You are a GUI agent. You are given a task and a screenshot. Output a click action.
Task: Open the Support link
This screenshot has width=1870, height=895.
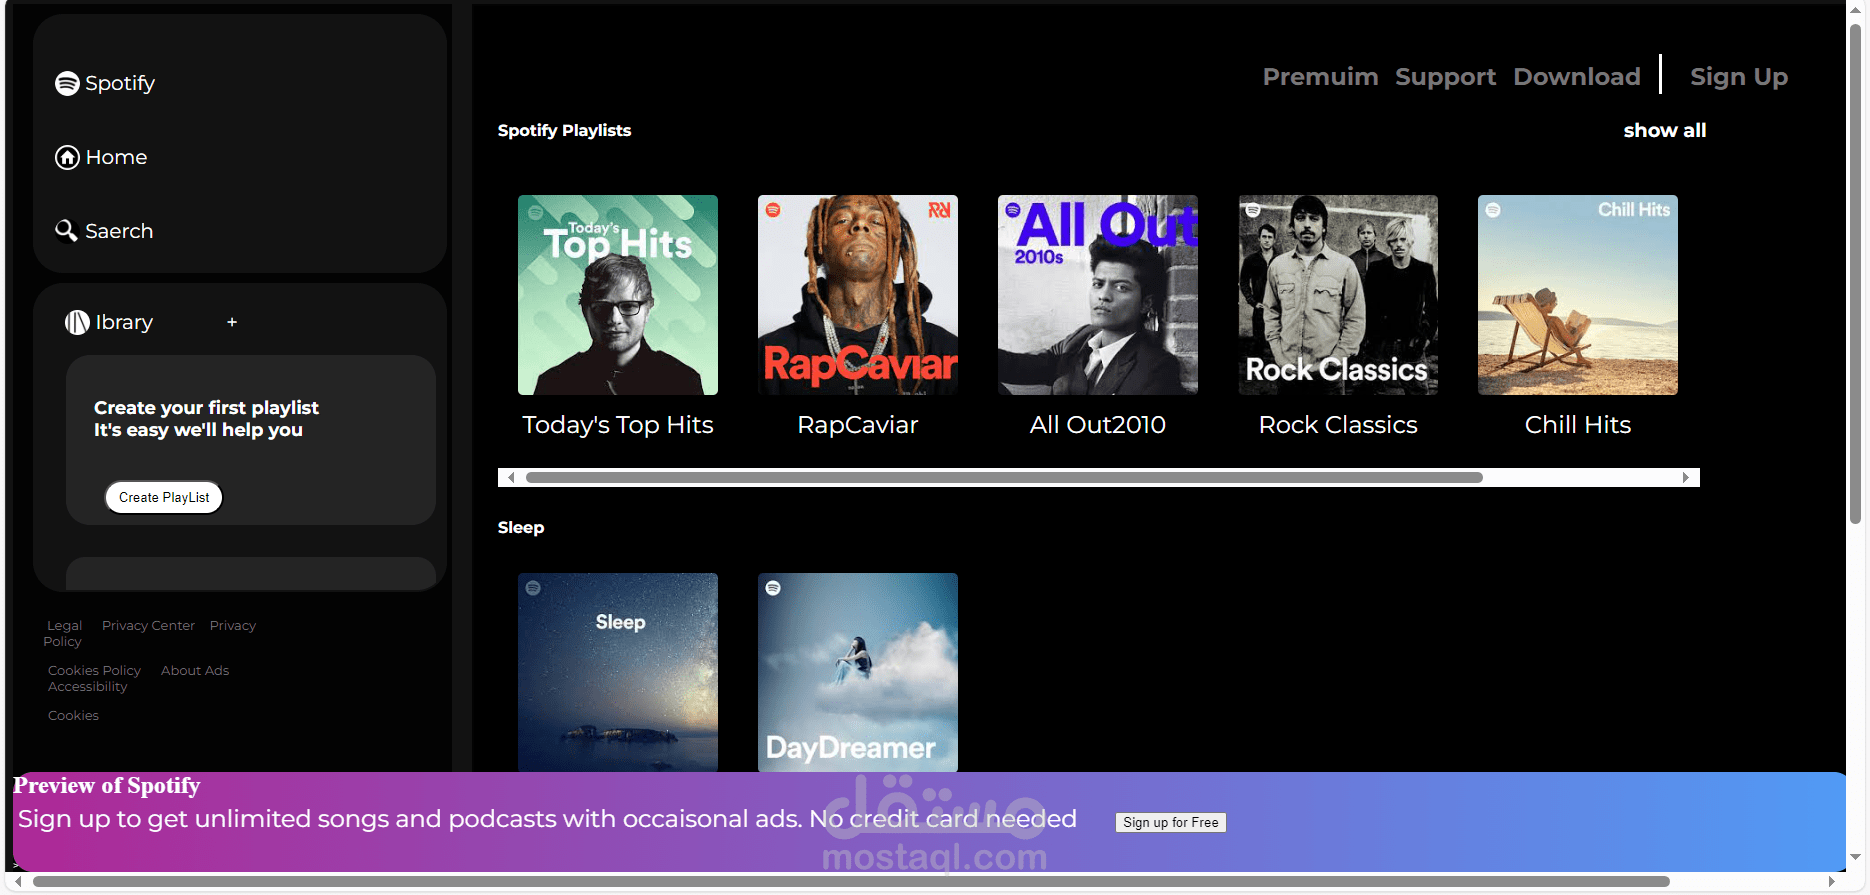tap(1445, 77)
